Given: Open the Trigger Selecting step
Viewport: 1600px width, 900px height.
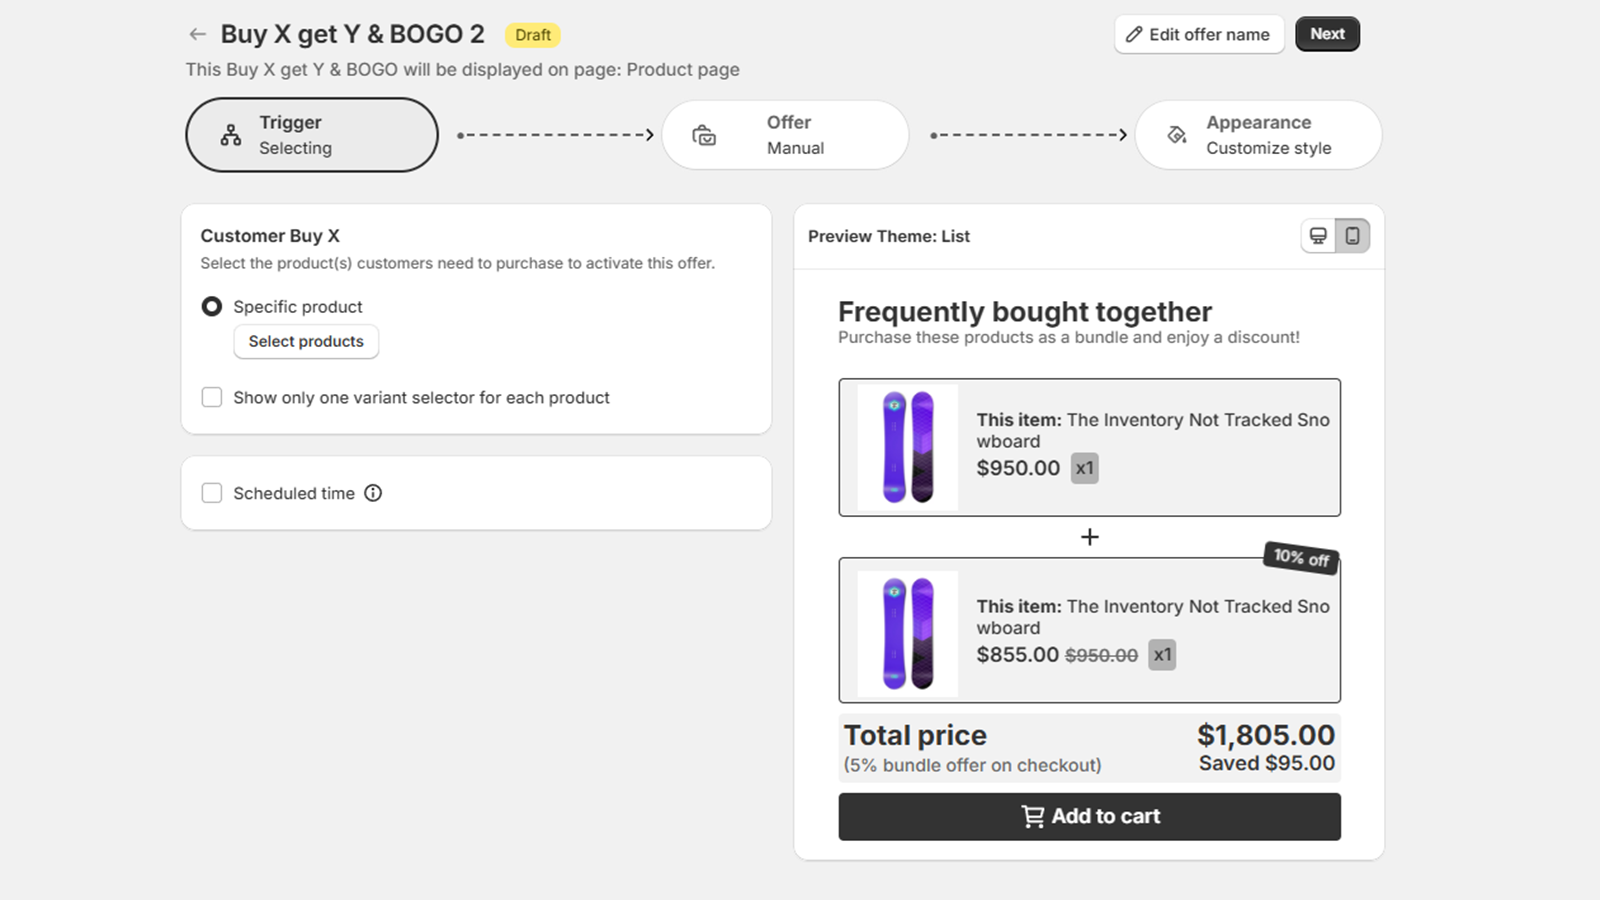Looking at the screenshot, I should 311,135.
